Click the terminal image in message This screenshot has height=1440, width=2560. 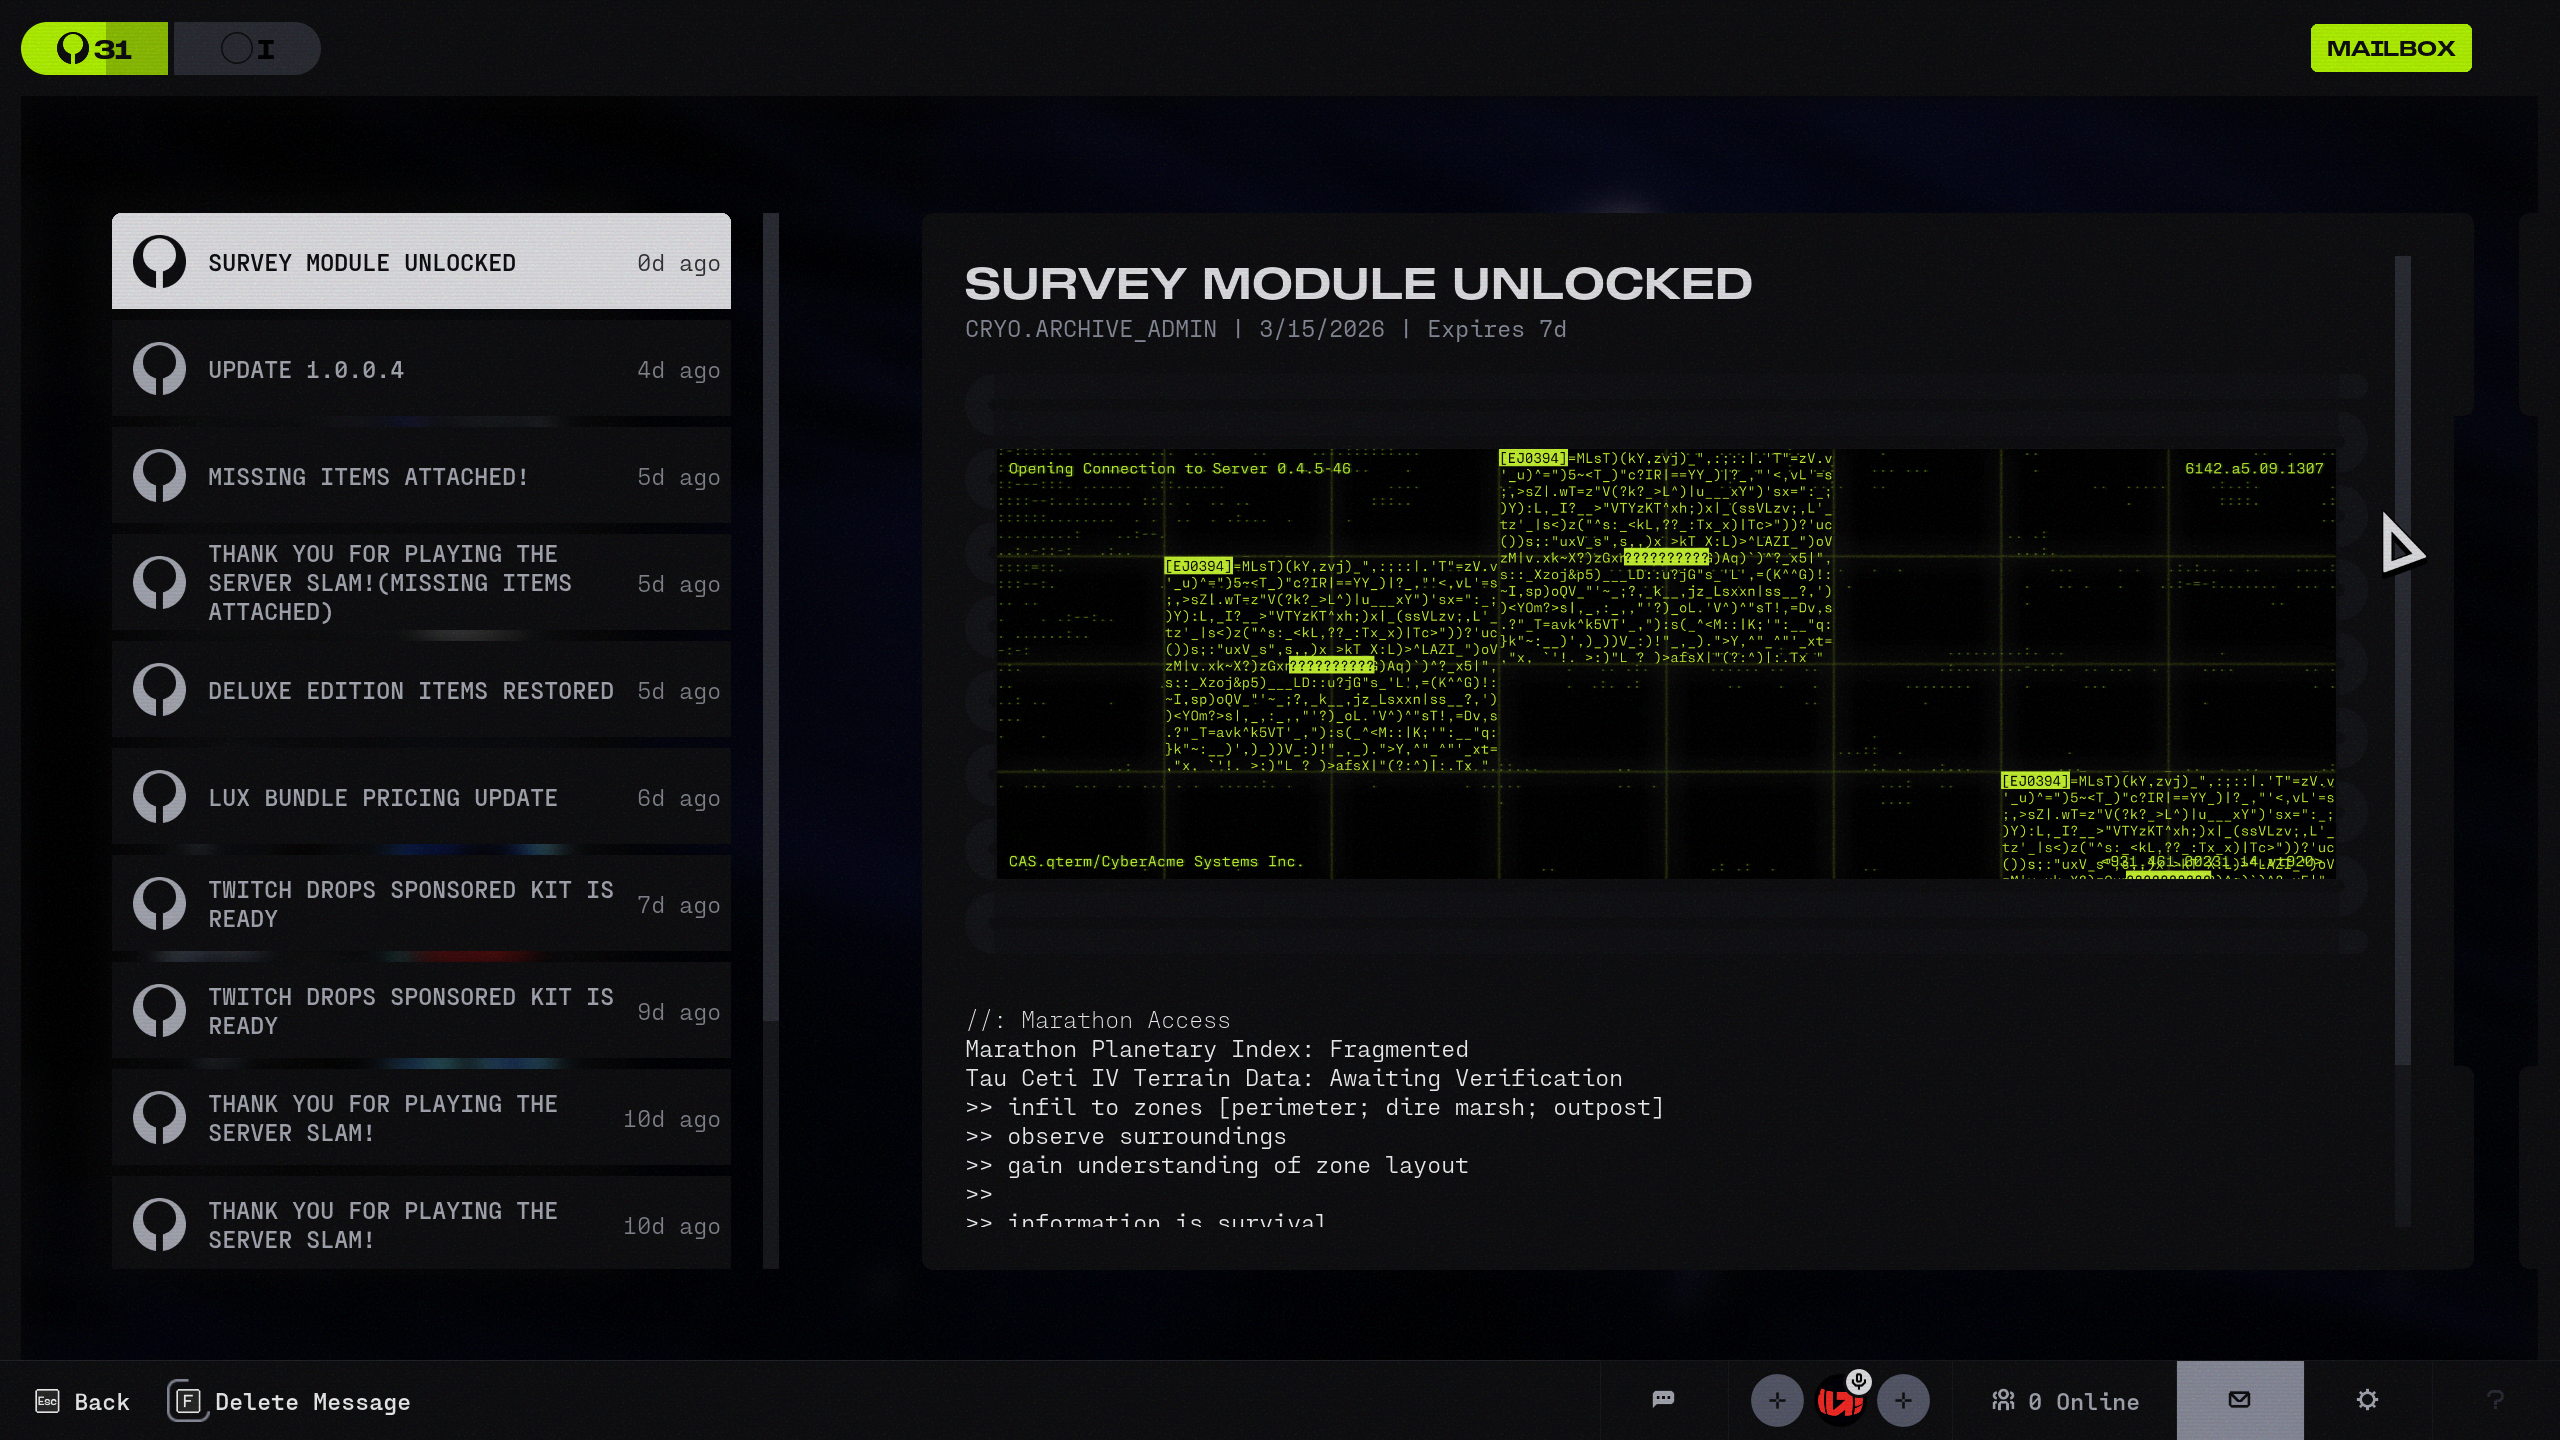point(1665,664)
